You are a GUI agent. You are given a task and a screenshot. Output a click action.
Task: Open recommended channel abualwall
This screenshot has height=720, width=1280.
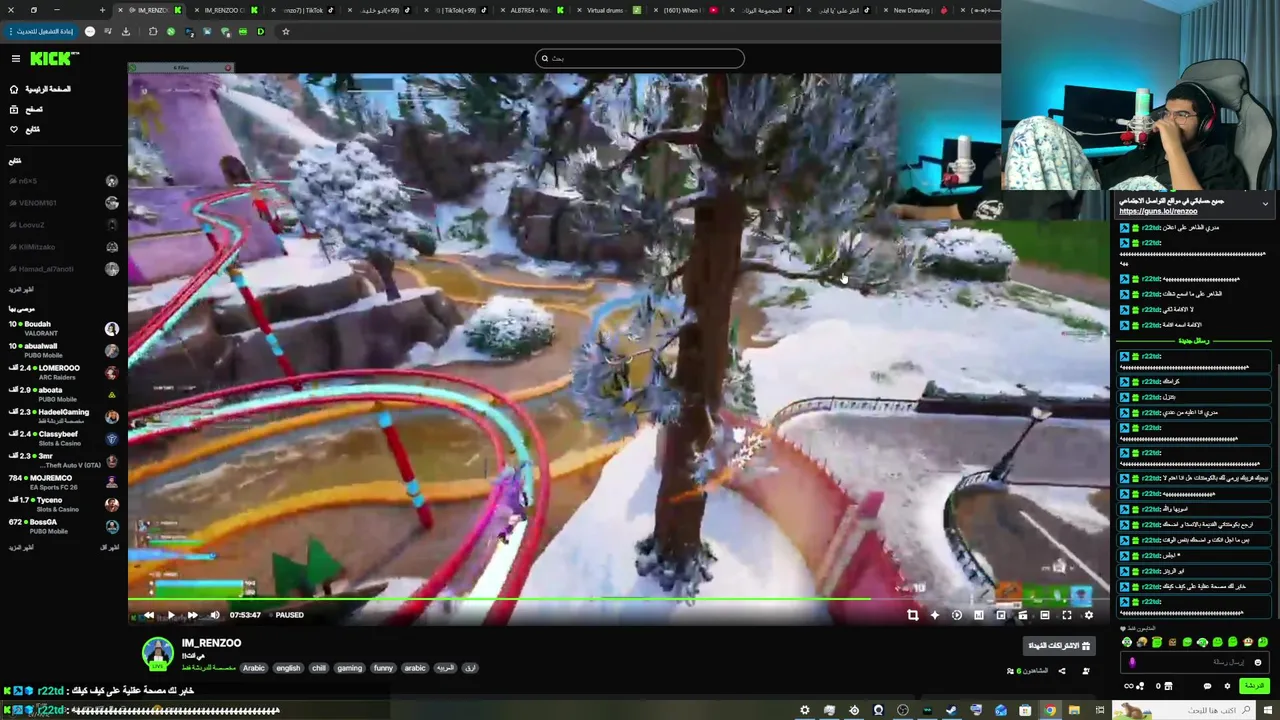pyautogui.click(x=63, y=350)
